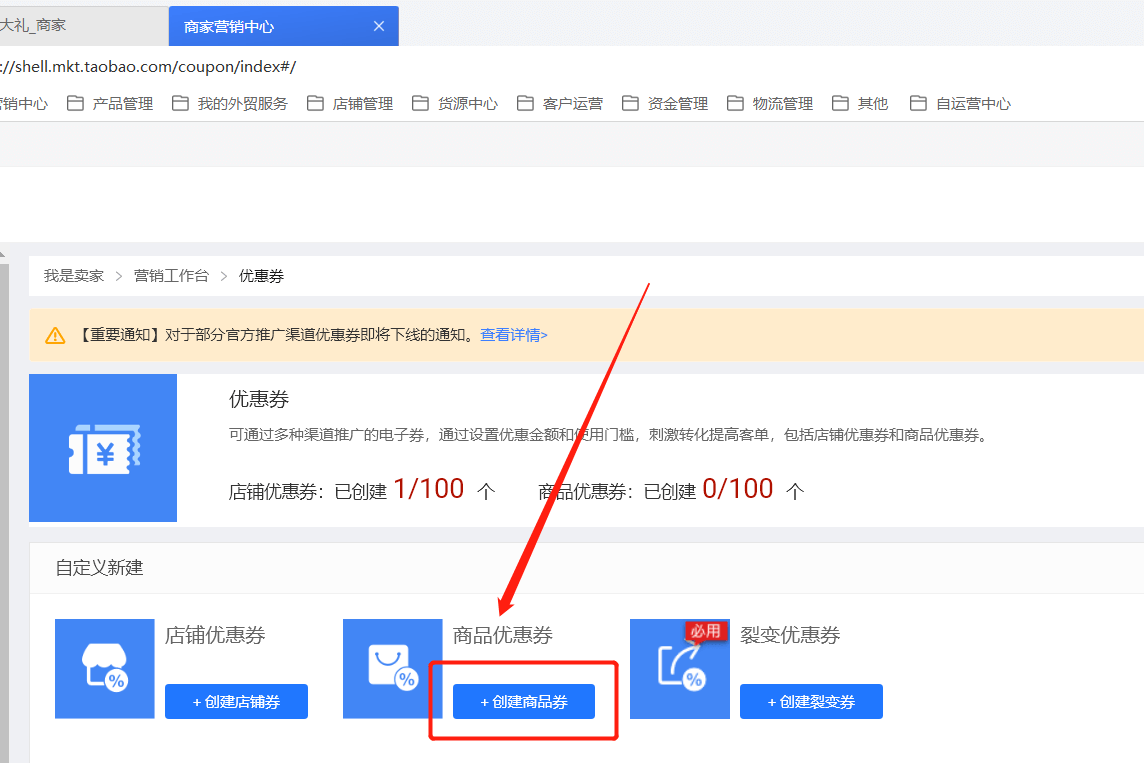Click the 1/100 shop coupon count
This screenshot has width=1144, height=763.
point(428,489)
